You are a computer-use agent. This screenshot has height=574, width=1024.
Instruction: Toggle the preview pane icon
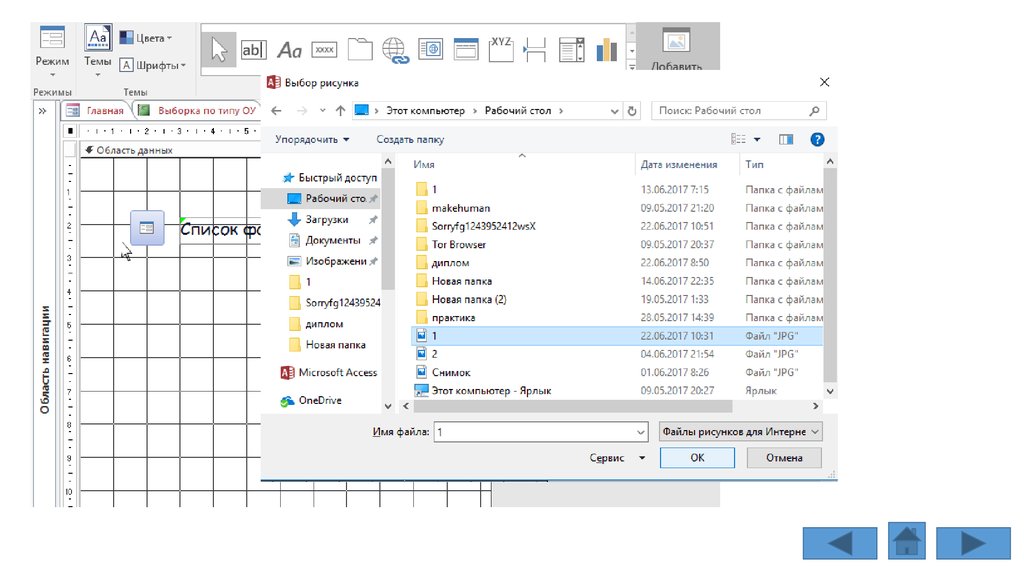coord(786,140)
